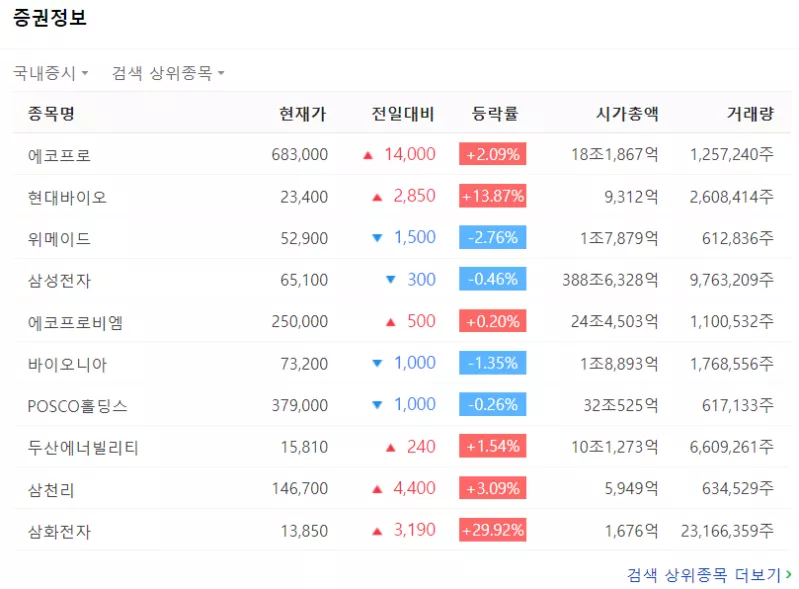Open the 두산에너빌리티 stock
799x589 pixels.
click(x=83, y=447)
